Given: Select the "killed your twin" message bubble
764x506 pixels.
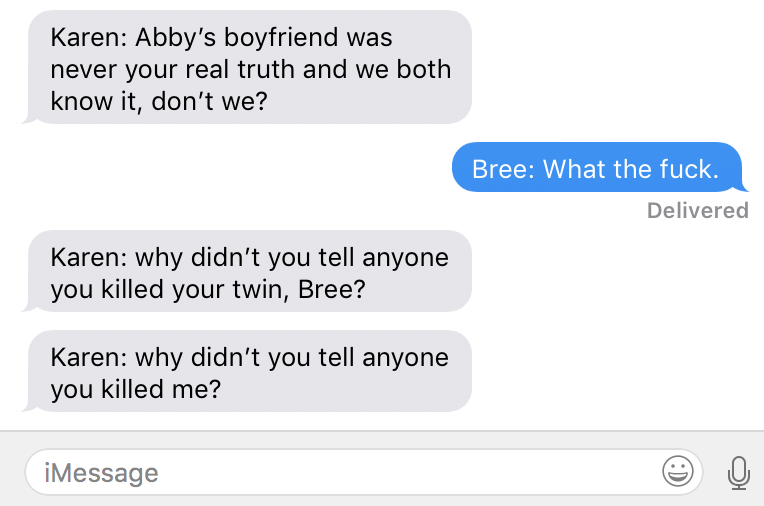Looking at the screenshot, I should pyautogui.click(x=247, y=271).
